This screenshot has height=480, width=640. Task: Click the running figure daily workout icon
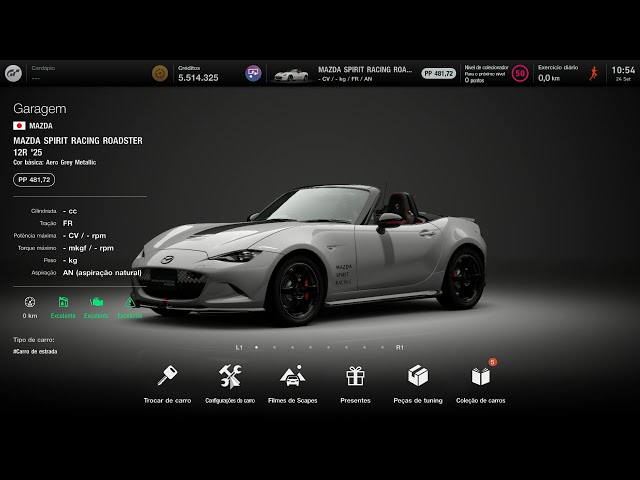593,73
